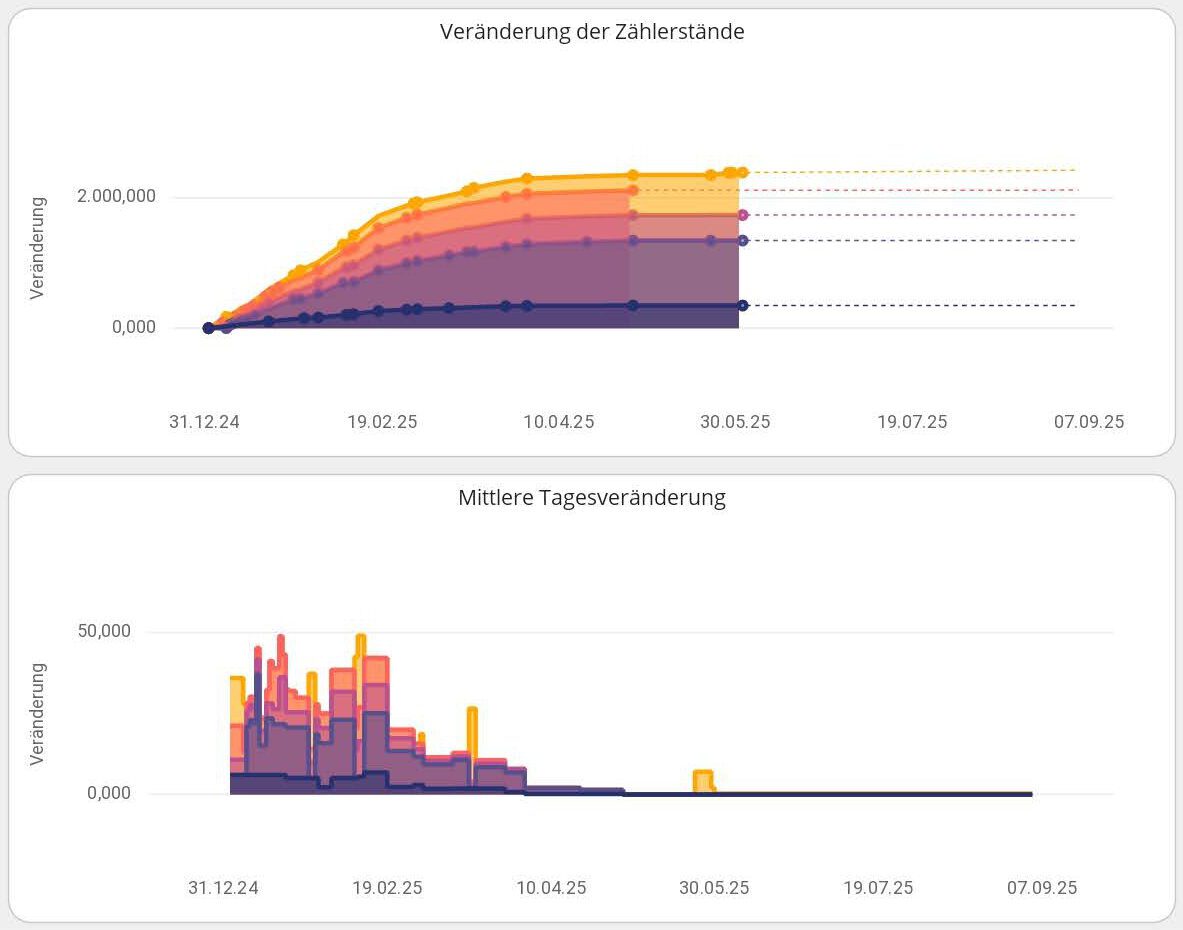This screenshot has height=930, width=1183.
Task: Click the dark blue starting point at 31.12.24
Action: 208,328
